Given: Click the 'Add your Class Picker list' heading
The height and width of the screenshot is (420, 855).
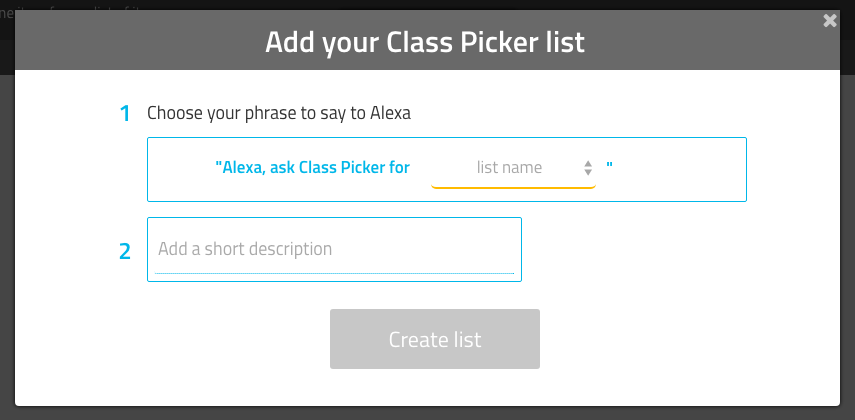Looking at the screenshot, I should pos(425,42).
